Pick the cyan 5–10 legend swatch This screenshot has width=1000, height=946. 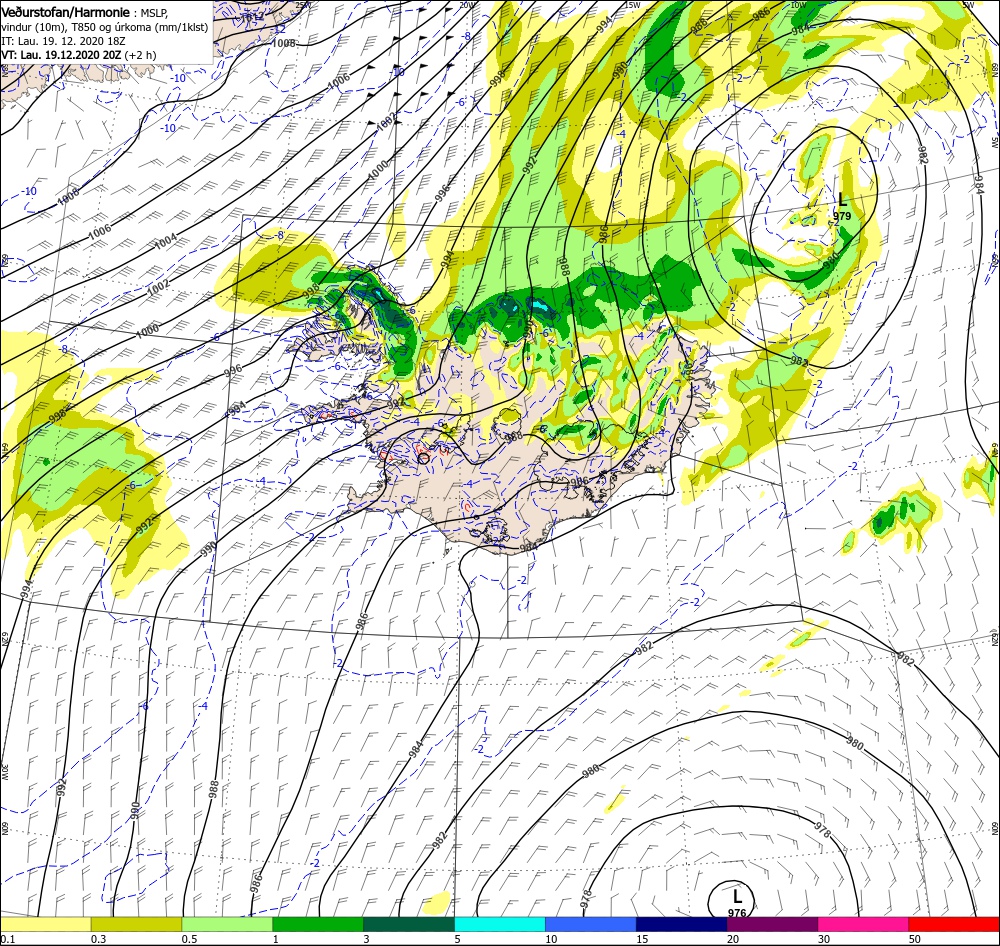[x=500, y=924]
